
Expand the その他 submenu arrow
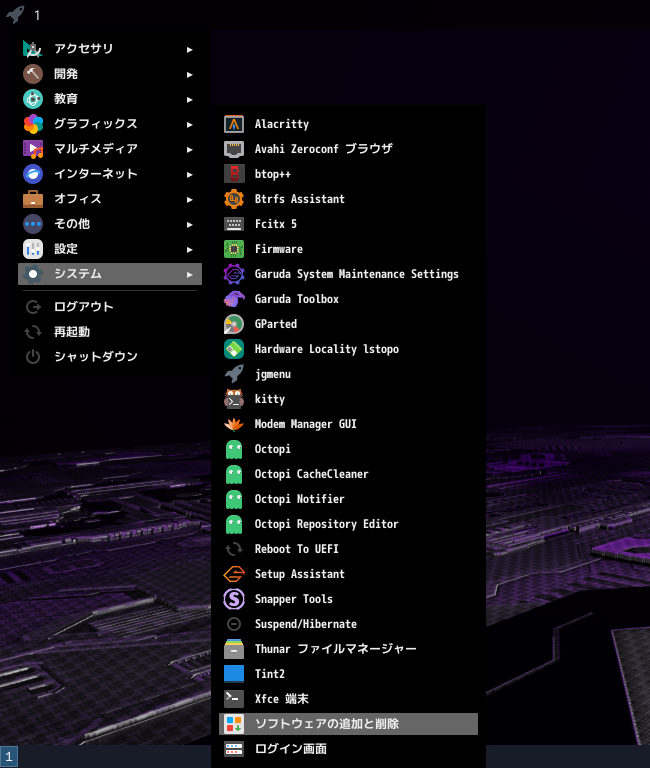(x=190, y=224)
